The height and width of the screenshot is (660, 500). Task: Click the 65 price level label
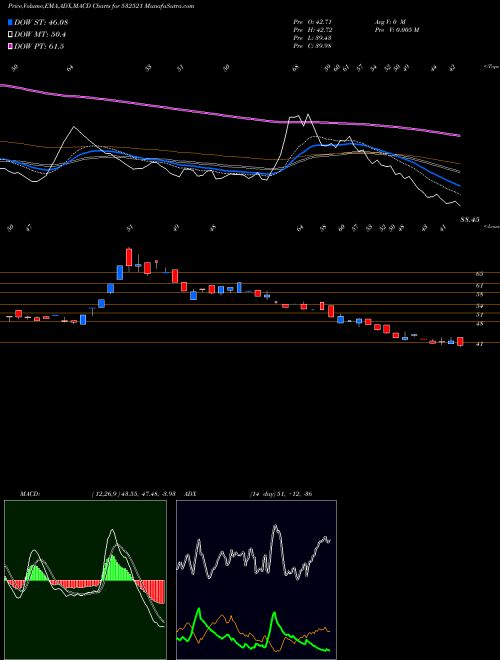click(x=479, y=274)
